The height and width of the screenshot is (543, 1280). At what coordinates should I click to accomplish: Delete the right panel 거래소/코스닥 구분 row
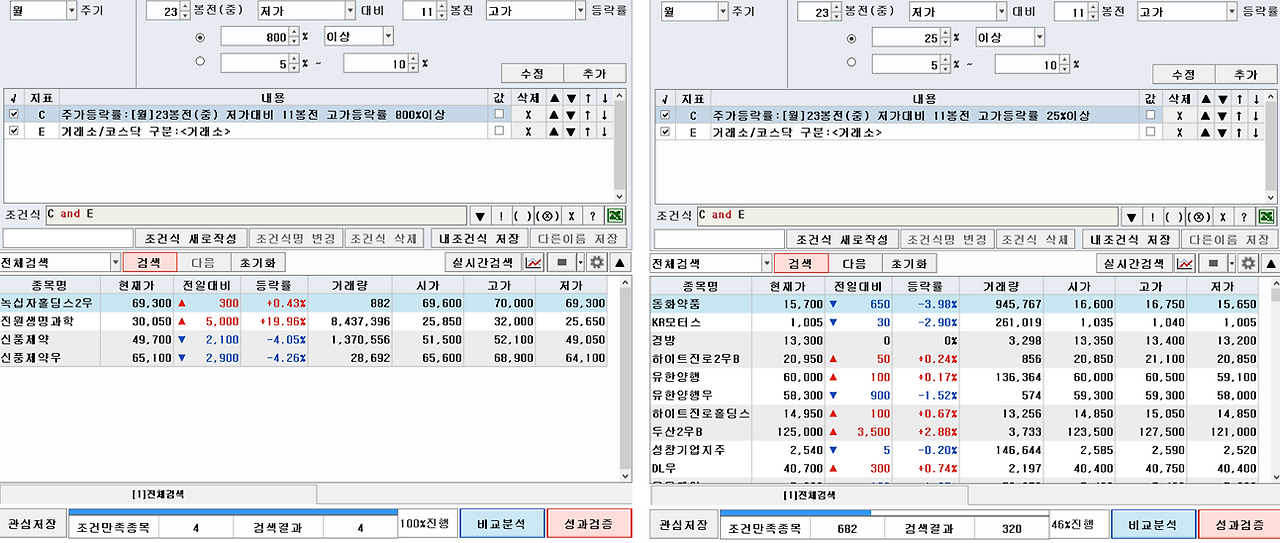tap(1179, 132)
